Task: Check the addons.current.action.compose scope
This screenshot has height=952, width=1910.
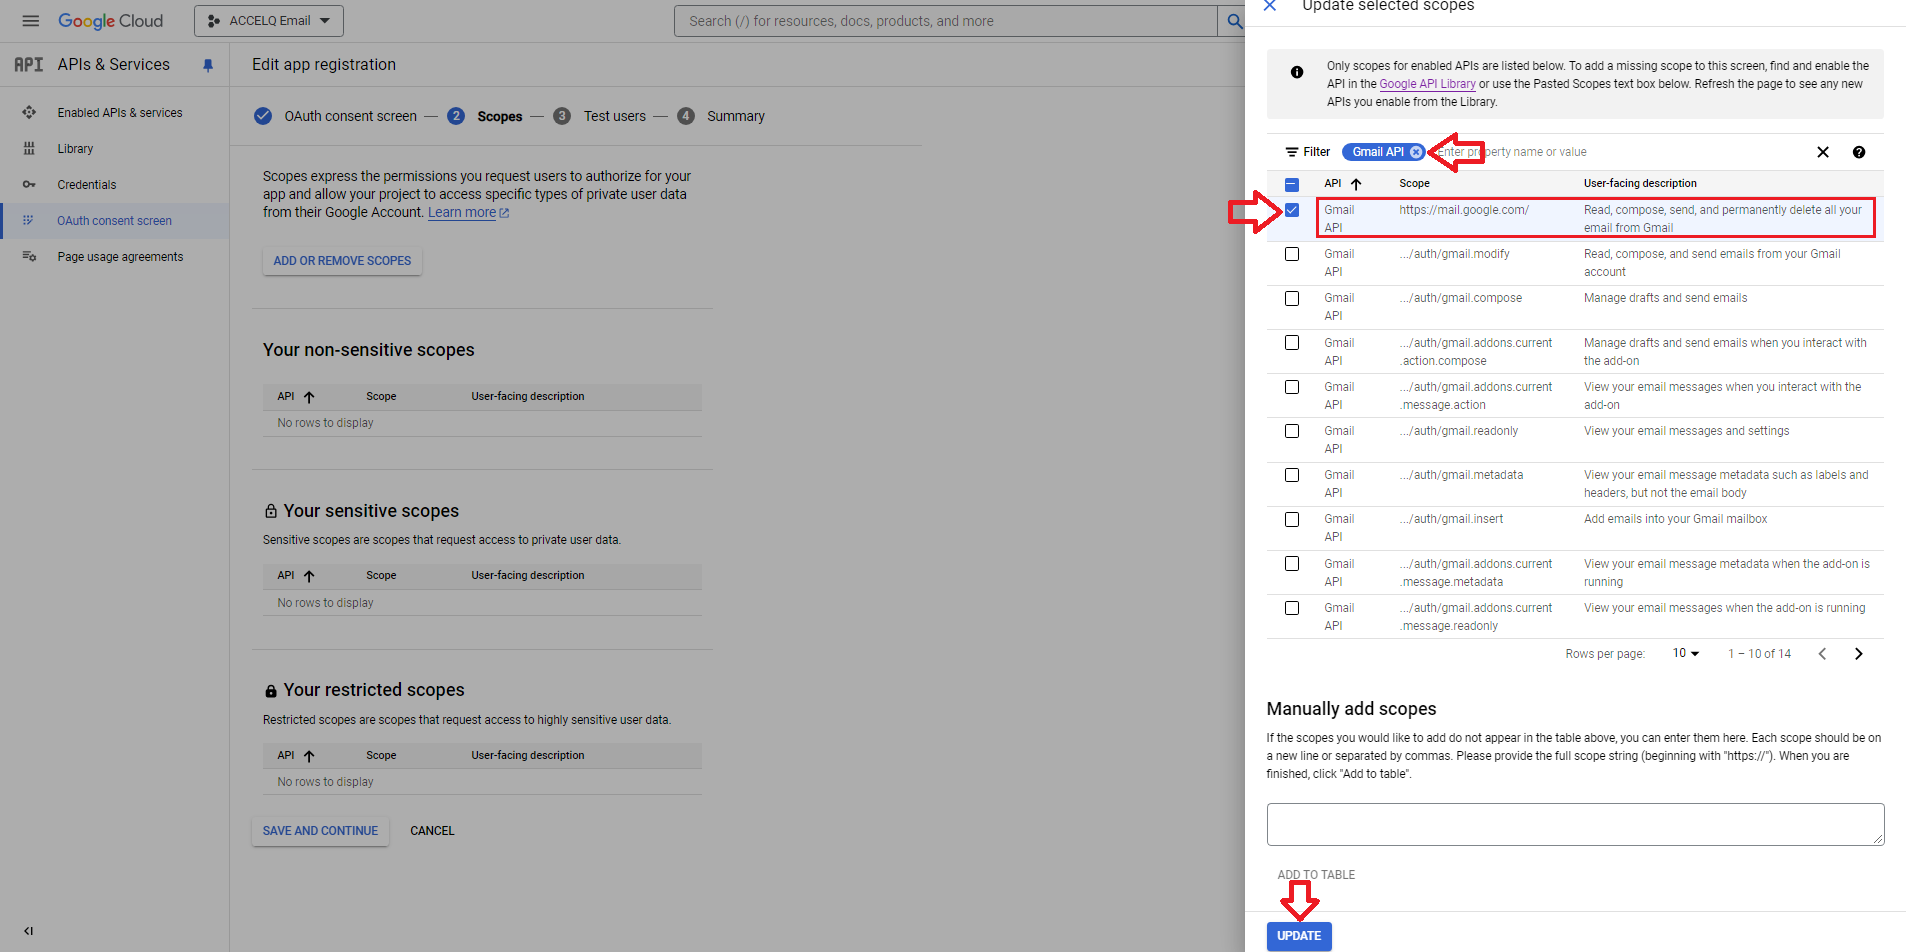Action: click(1292, 343)
